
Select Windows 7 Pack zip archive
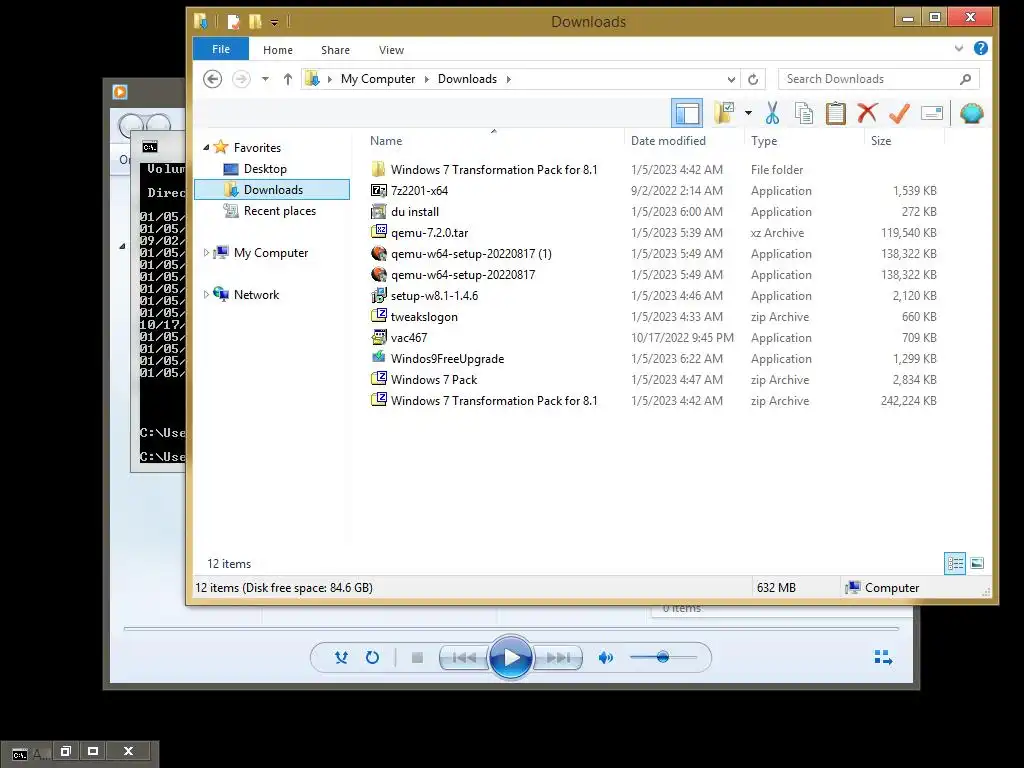434,379
